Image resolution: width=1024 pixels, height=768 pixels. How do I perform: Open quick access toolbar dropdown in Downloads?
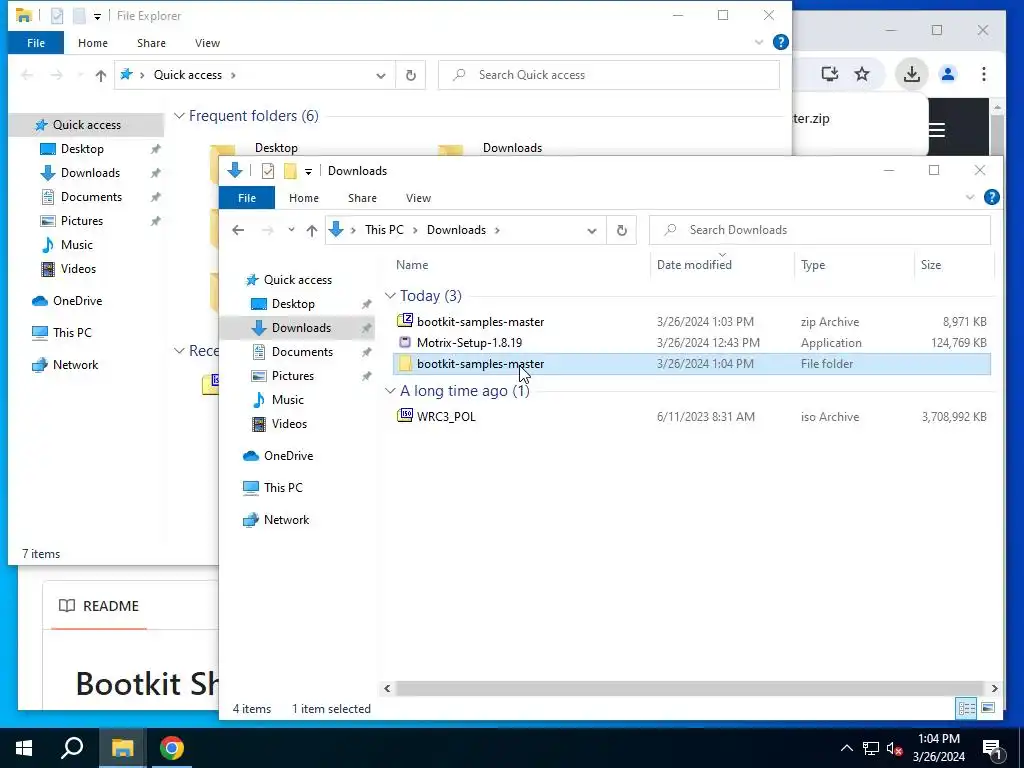(308, 171)
